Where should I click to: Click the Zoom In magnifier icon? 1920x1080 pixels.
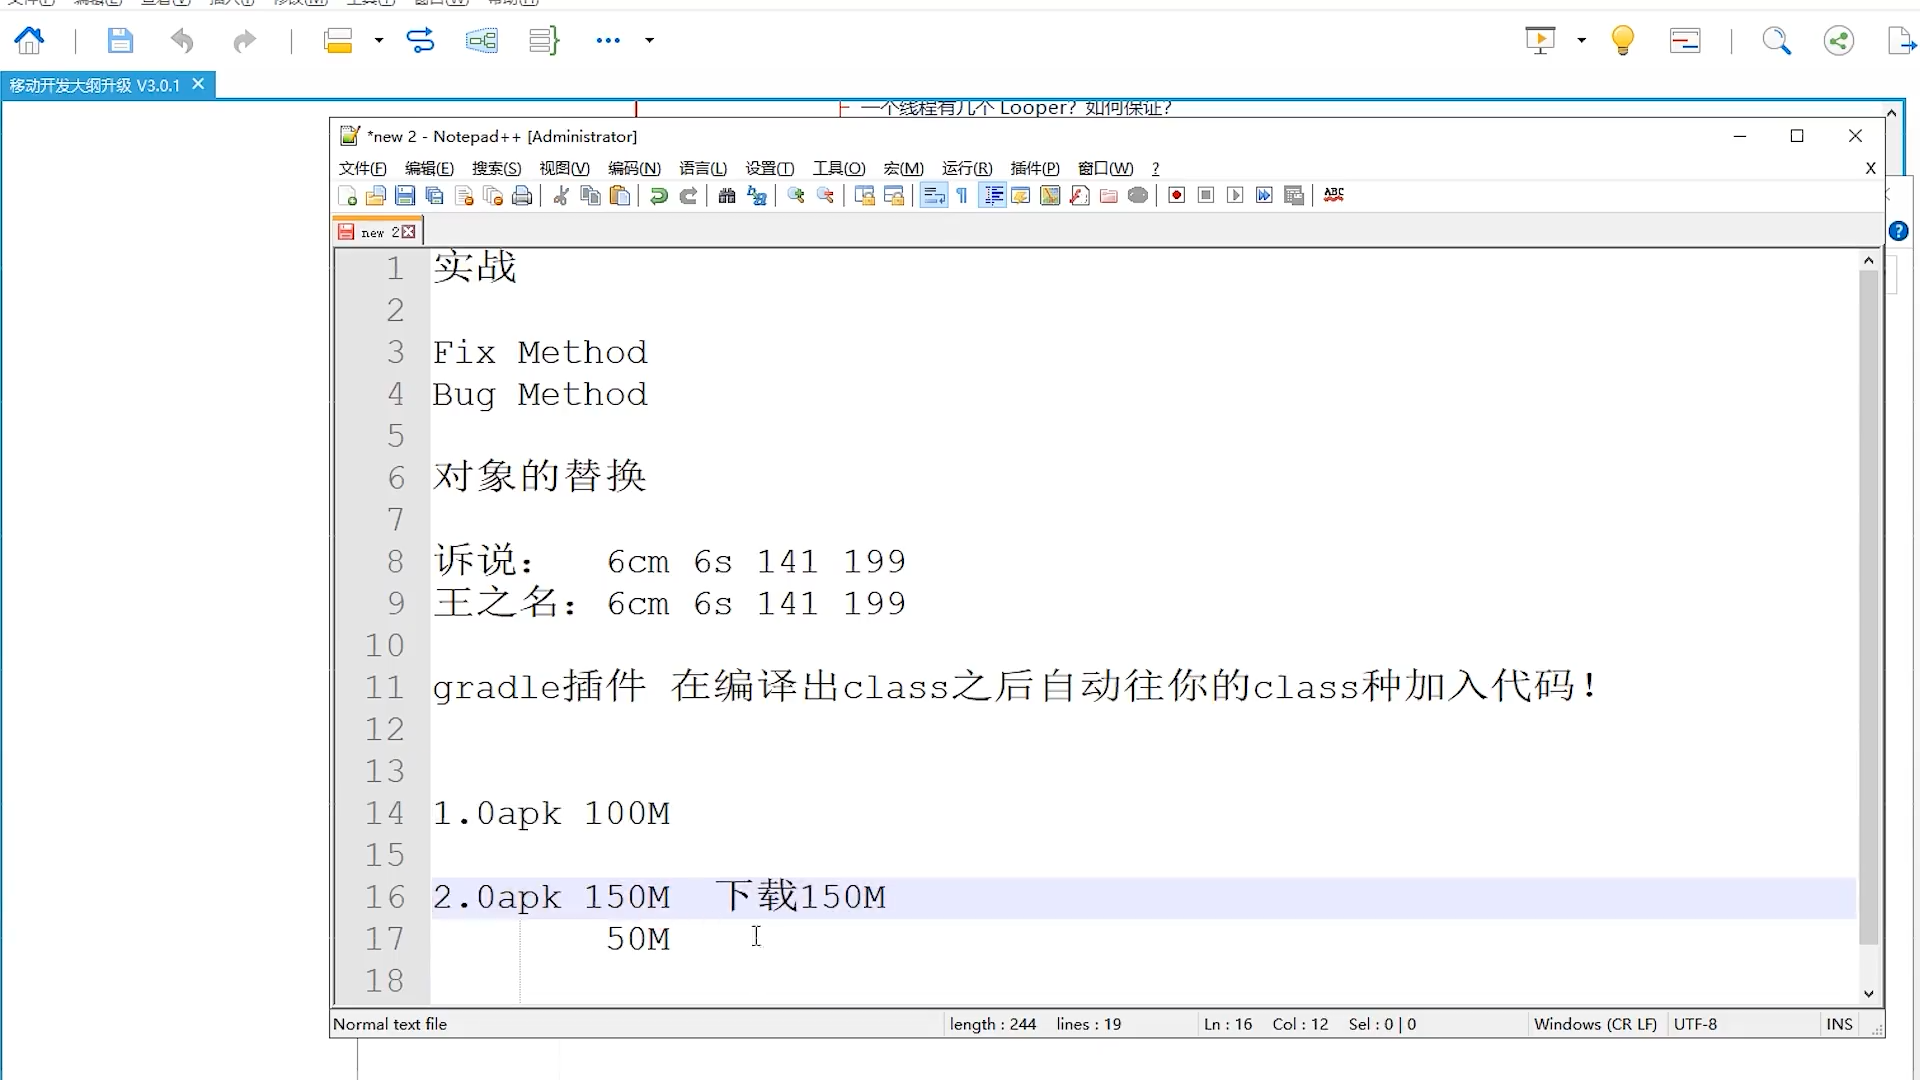[796, 196]
